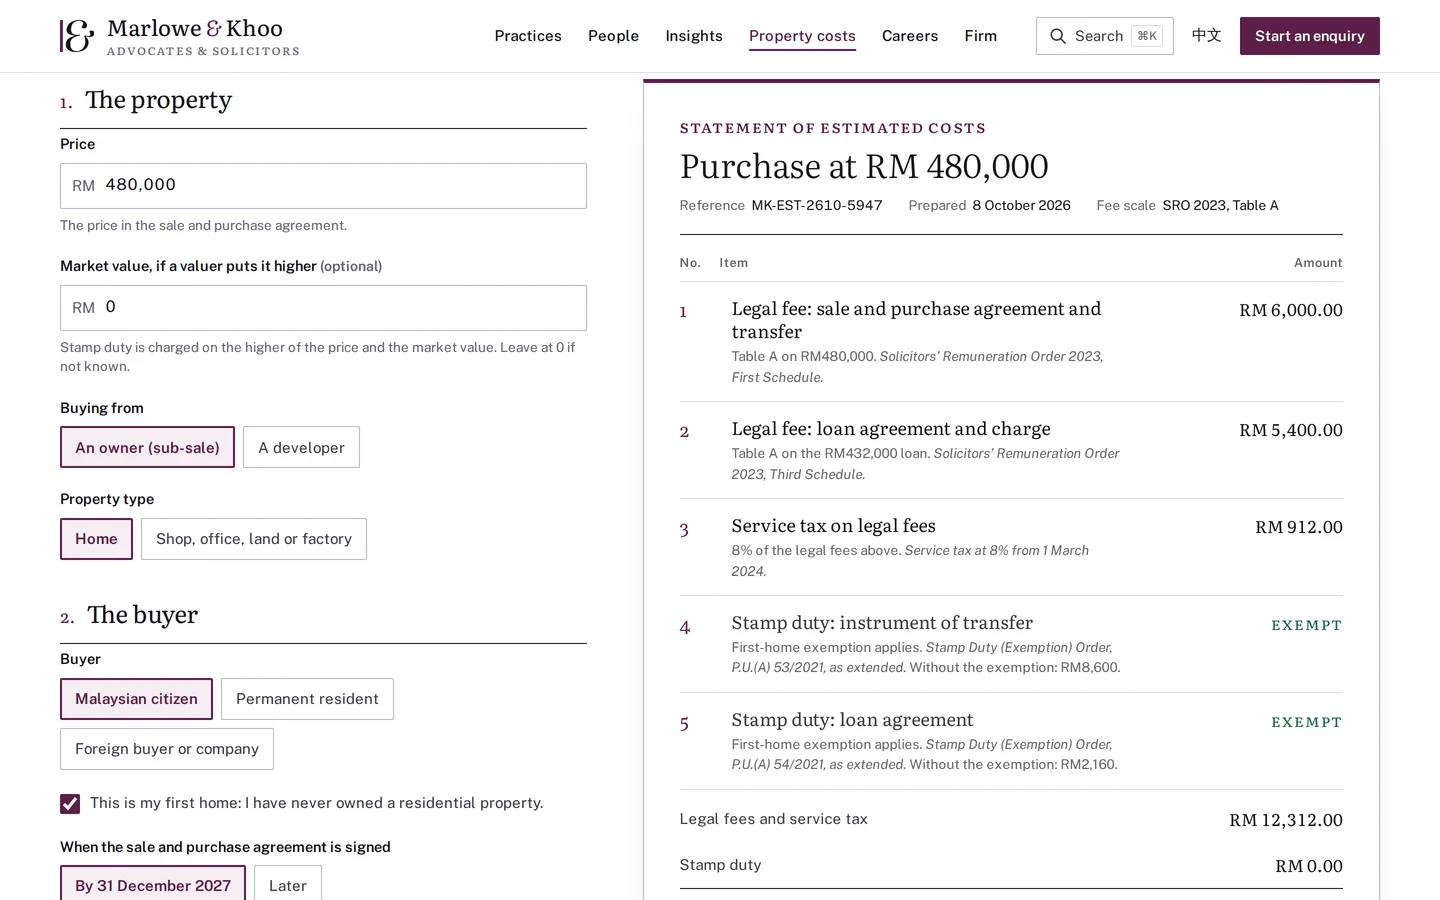Select Malaysian citizen buyer
1440x900 pixels.
[136, 699]
